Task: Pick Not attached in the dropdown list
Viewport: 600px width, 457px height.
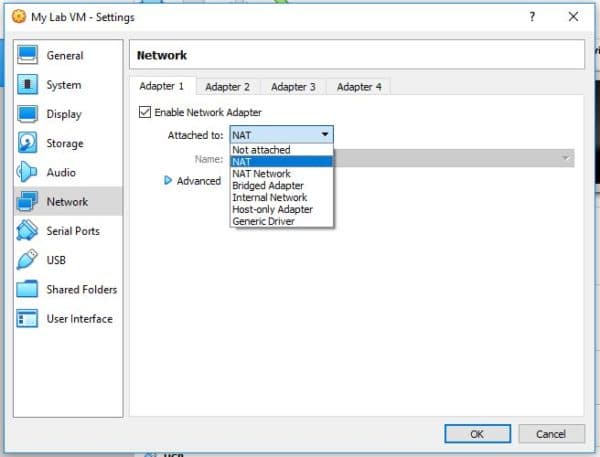Action: click(261, 149)
